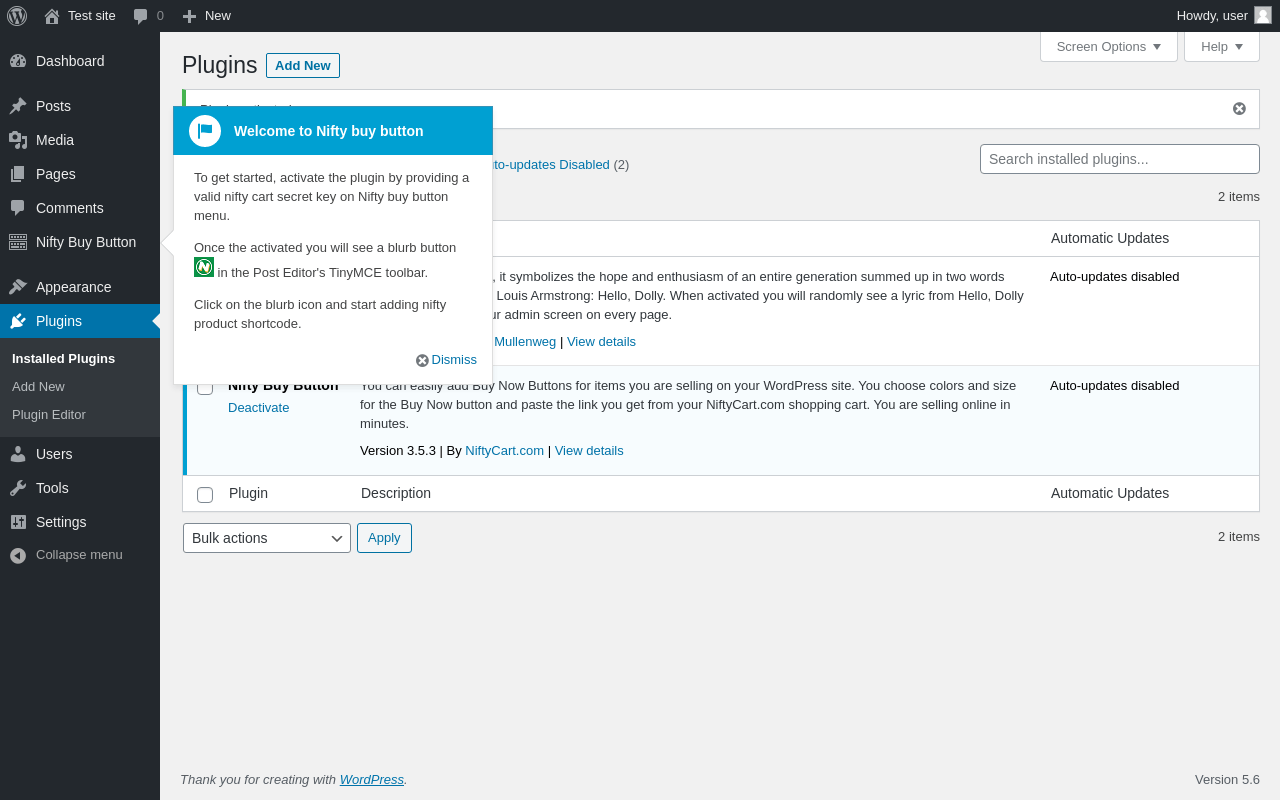
Task: Click the Nifty Buy Button keyboard icon
Action: tap(18, 242)
